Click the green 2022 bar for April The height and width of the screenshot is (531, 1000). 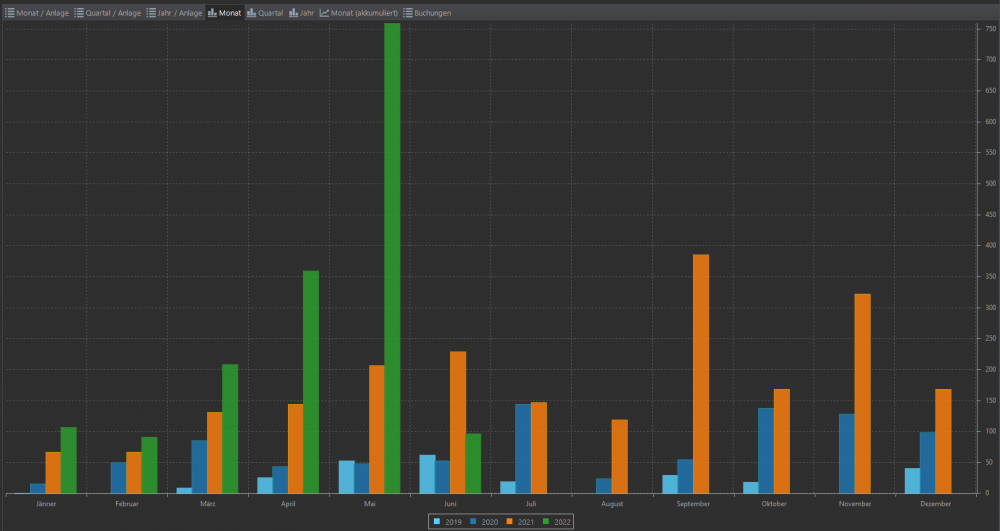pos(311,382)
